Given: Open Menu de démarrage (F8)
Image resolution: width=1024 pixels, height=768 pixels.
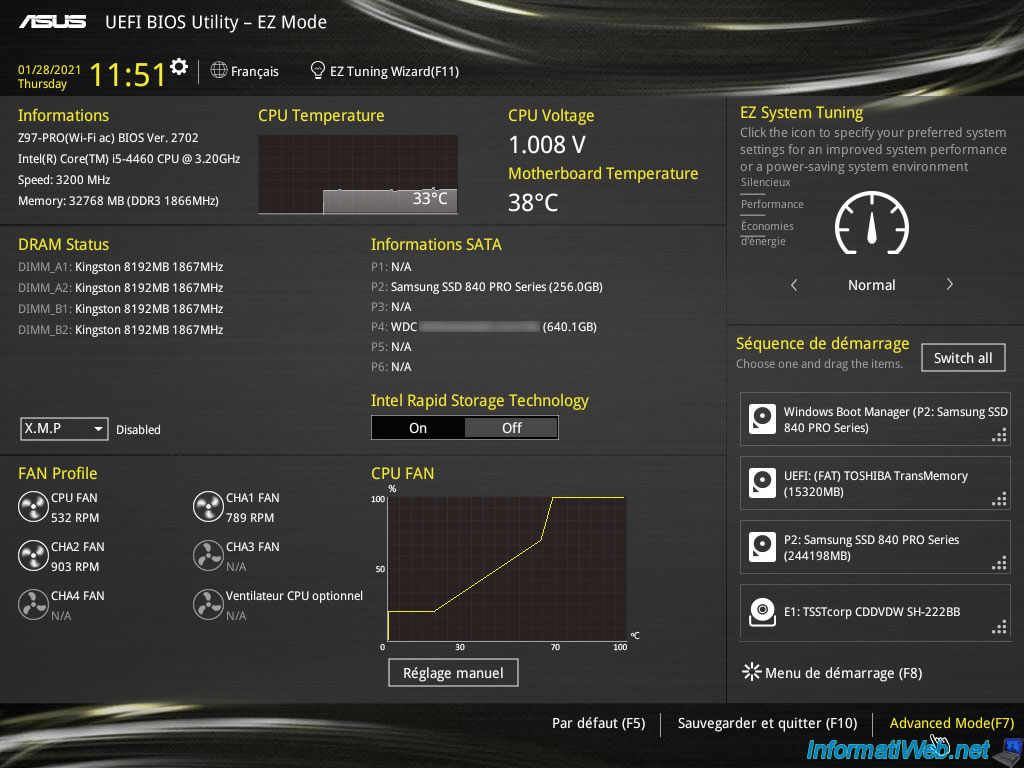Looking at the screenshot, I should (843, 673).
